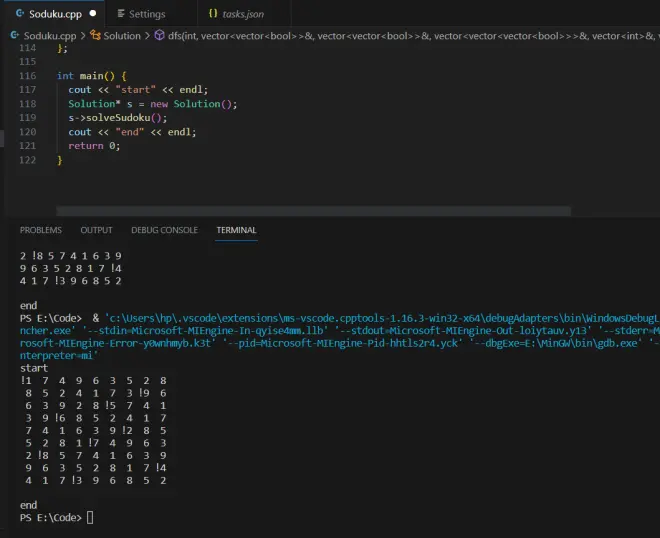Show the DEBUG CONSOLE panel
The width and height of the screenshot is (660, 538).
pyautogui.click(x=164, y=230)
